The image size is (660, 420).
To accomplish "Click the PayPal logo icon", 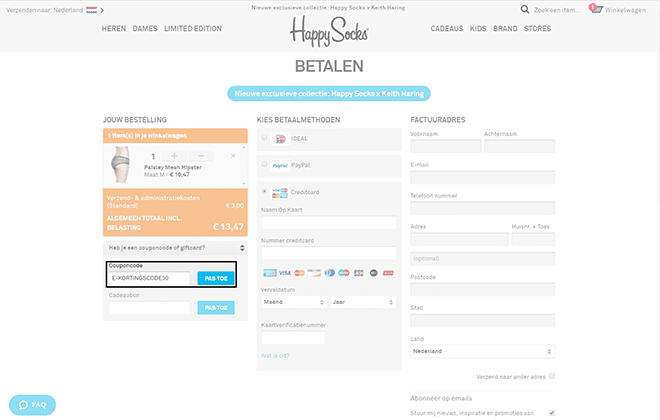I will (280, 165).
